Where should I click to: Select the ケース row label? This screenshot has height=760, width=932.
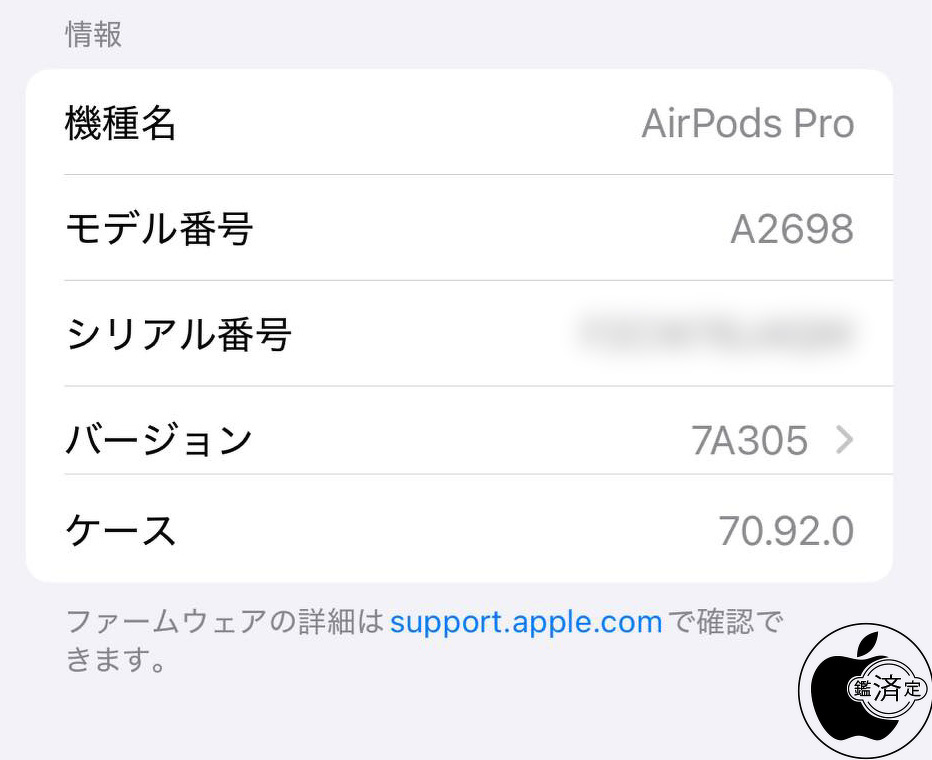click(121, 530)
